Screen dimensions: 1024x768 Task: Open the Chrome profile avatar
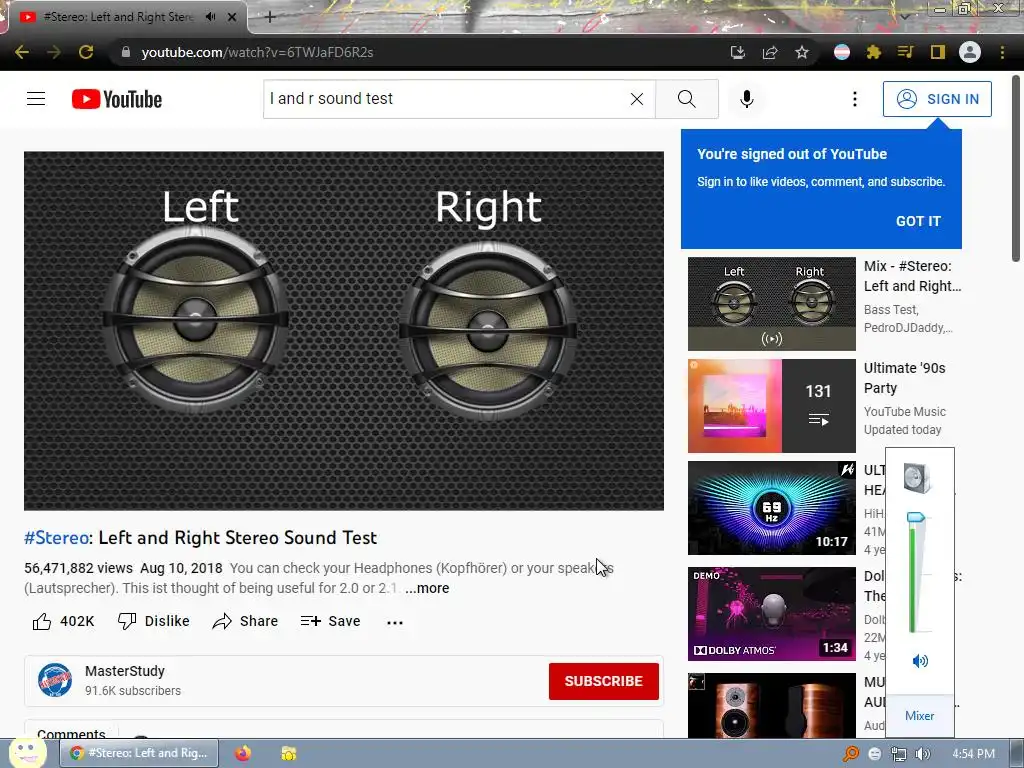[x=970, y=52]
